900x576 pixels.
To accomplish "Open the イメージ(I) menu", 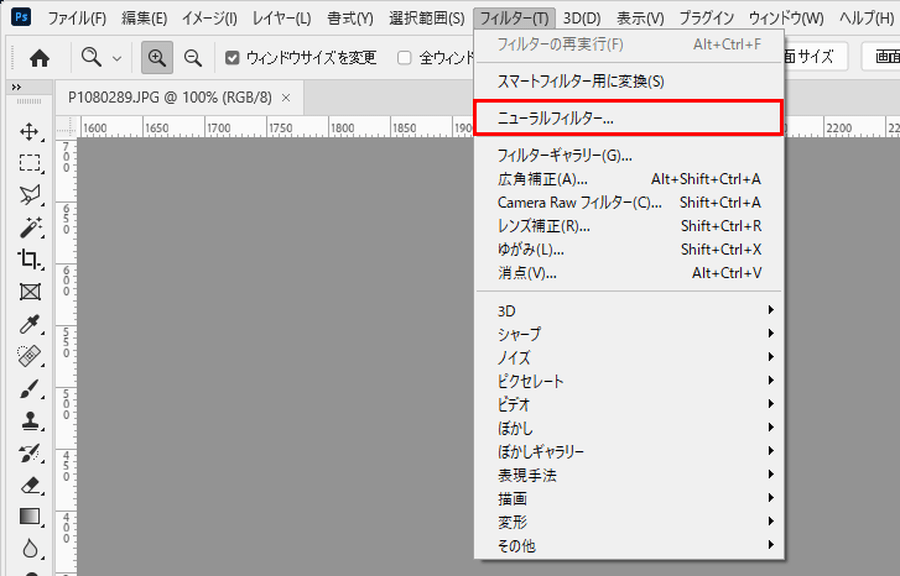I will click(210, 18).
